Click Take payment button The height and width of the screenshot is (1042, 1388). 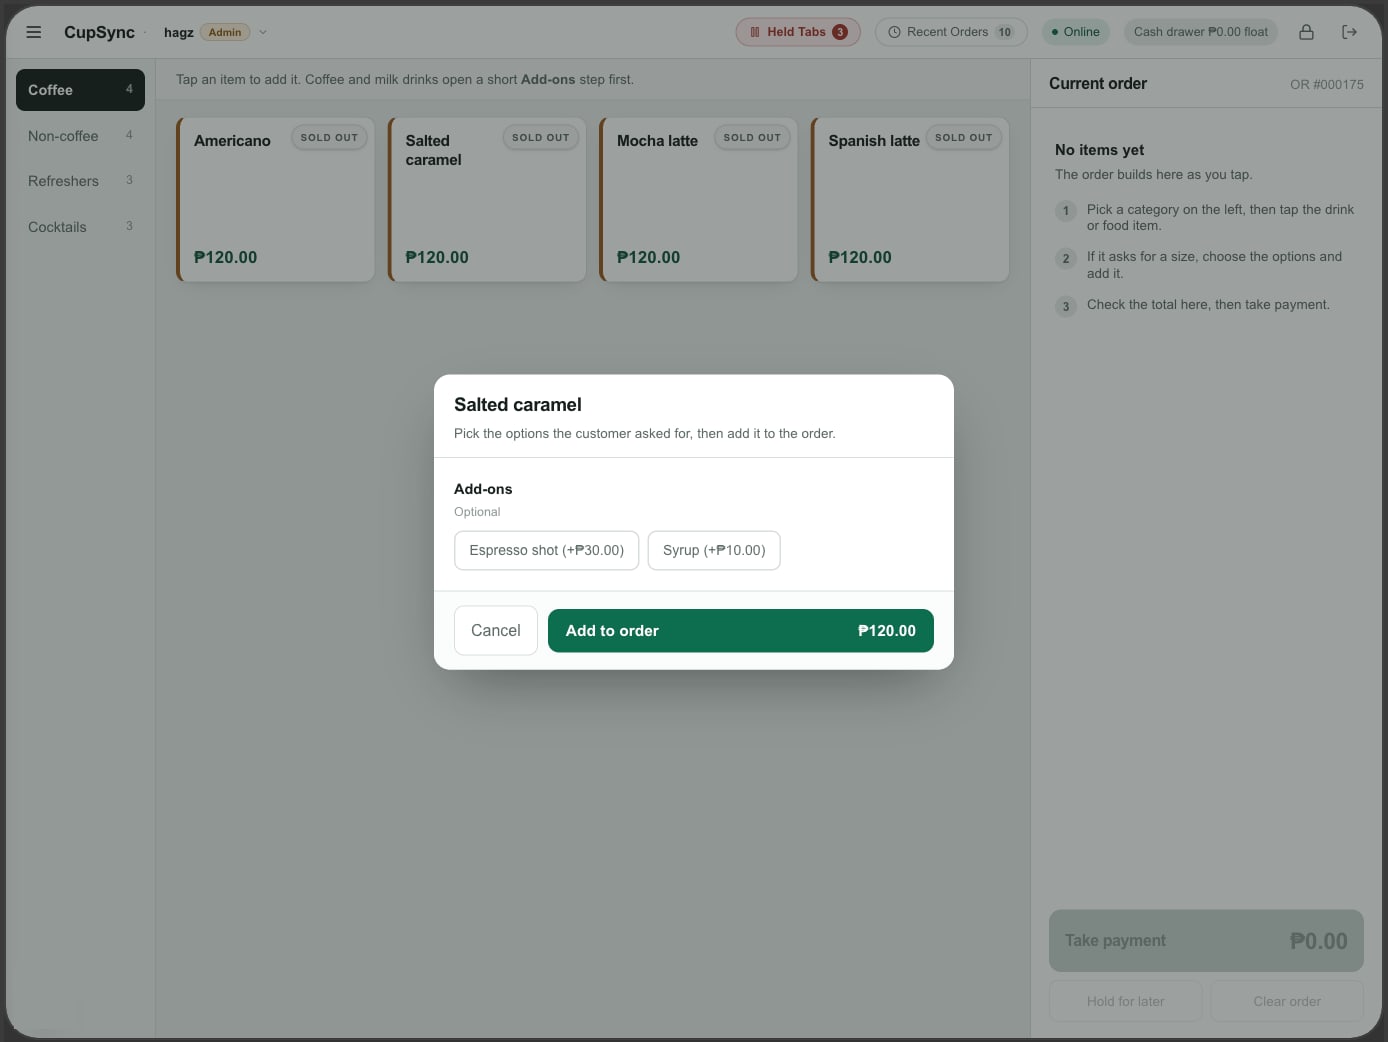click(x=1206, y=941)
